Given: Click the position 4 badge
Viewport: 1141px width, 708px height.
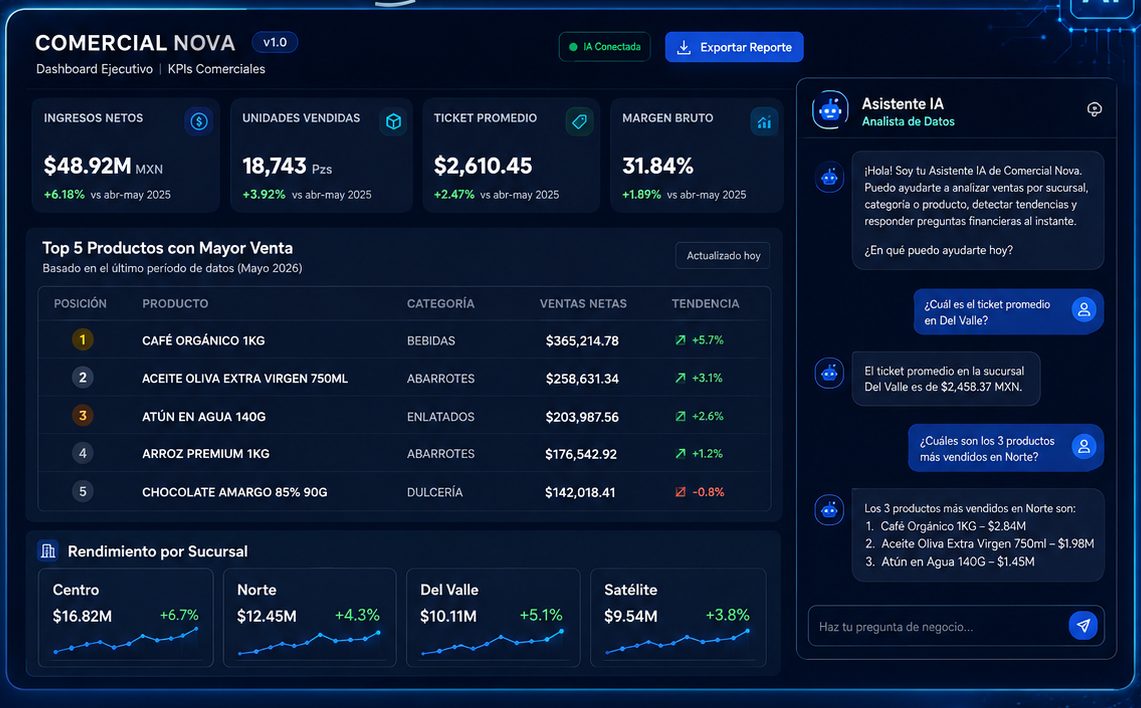Looking at the screenshot, I should tap(82, 453).
